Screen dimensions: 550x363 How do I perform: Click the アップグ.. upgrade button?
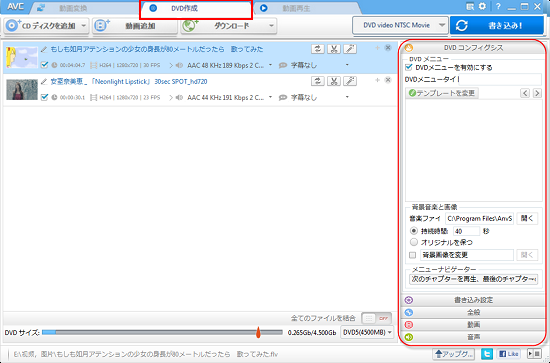pos(454,354)
